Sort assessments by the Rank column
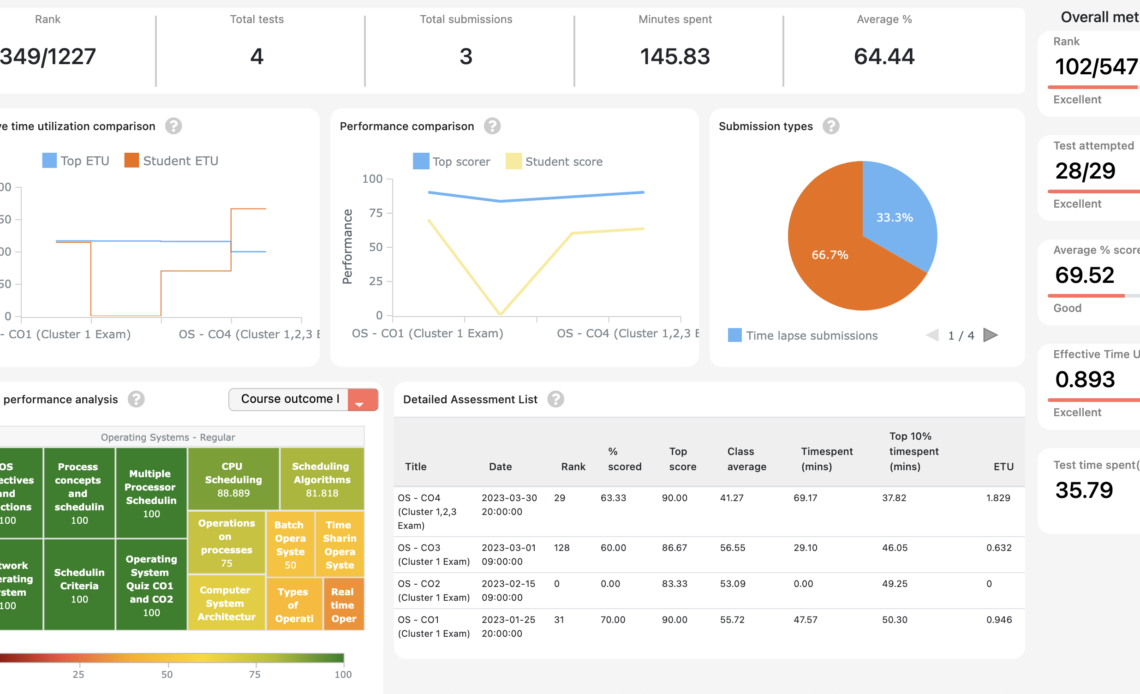The width and height of the screenshot is (1140, 694). coord(573,466)
